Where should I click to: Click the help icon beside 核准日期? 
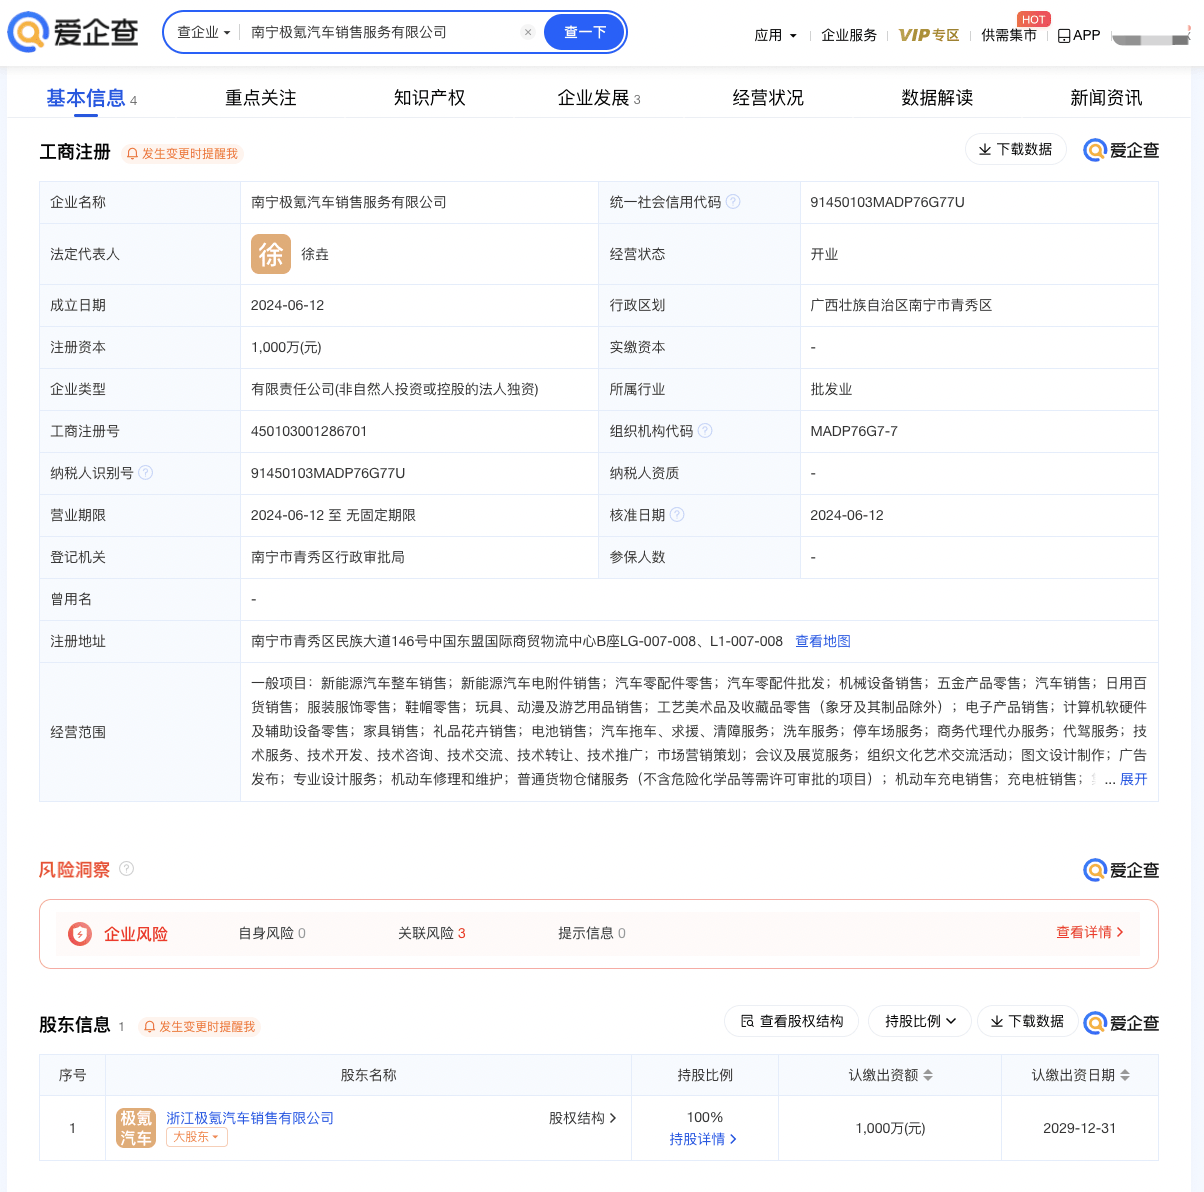677,515
